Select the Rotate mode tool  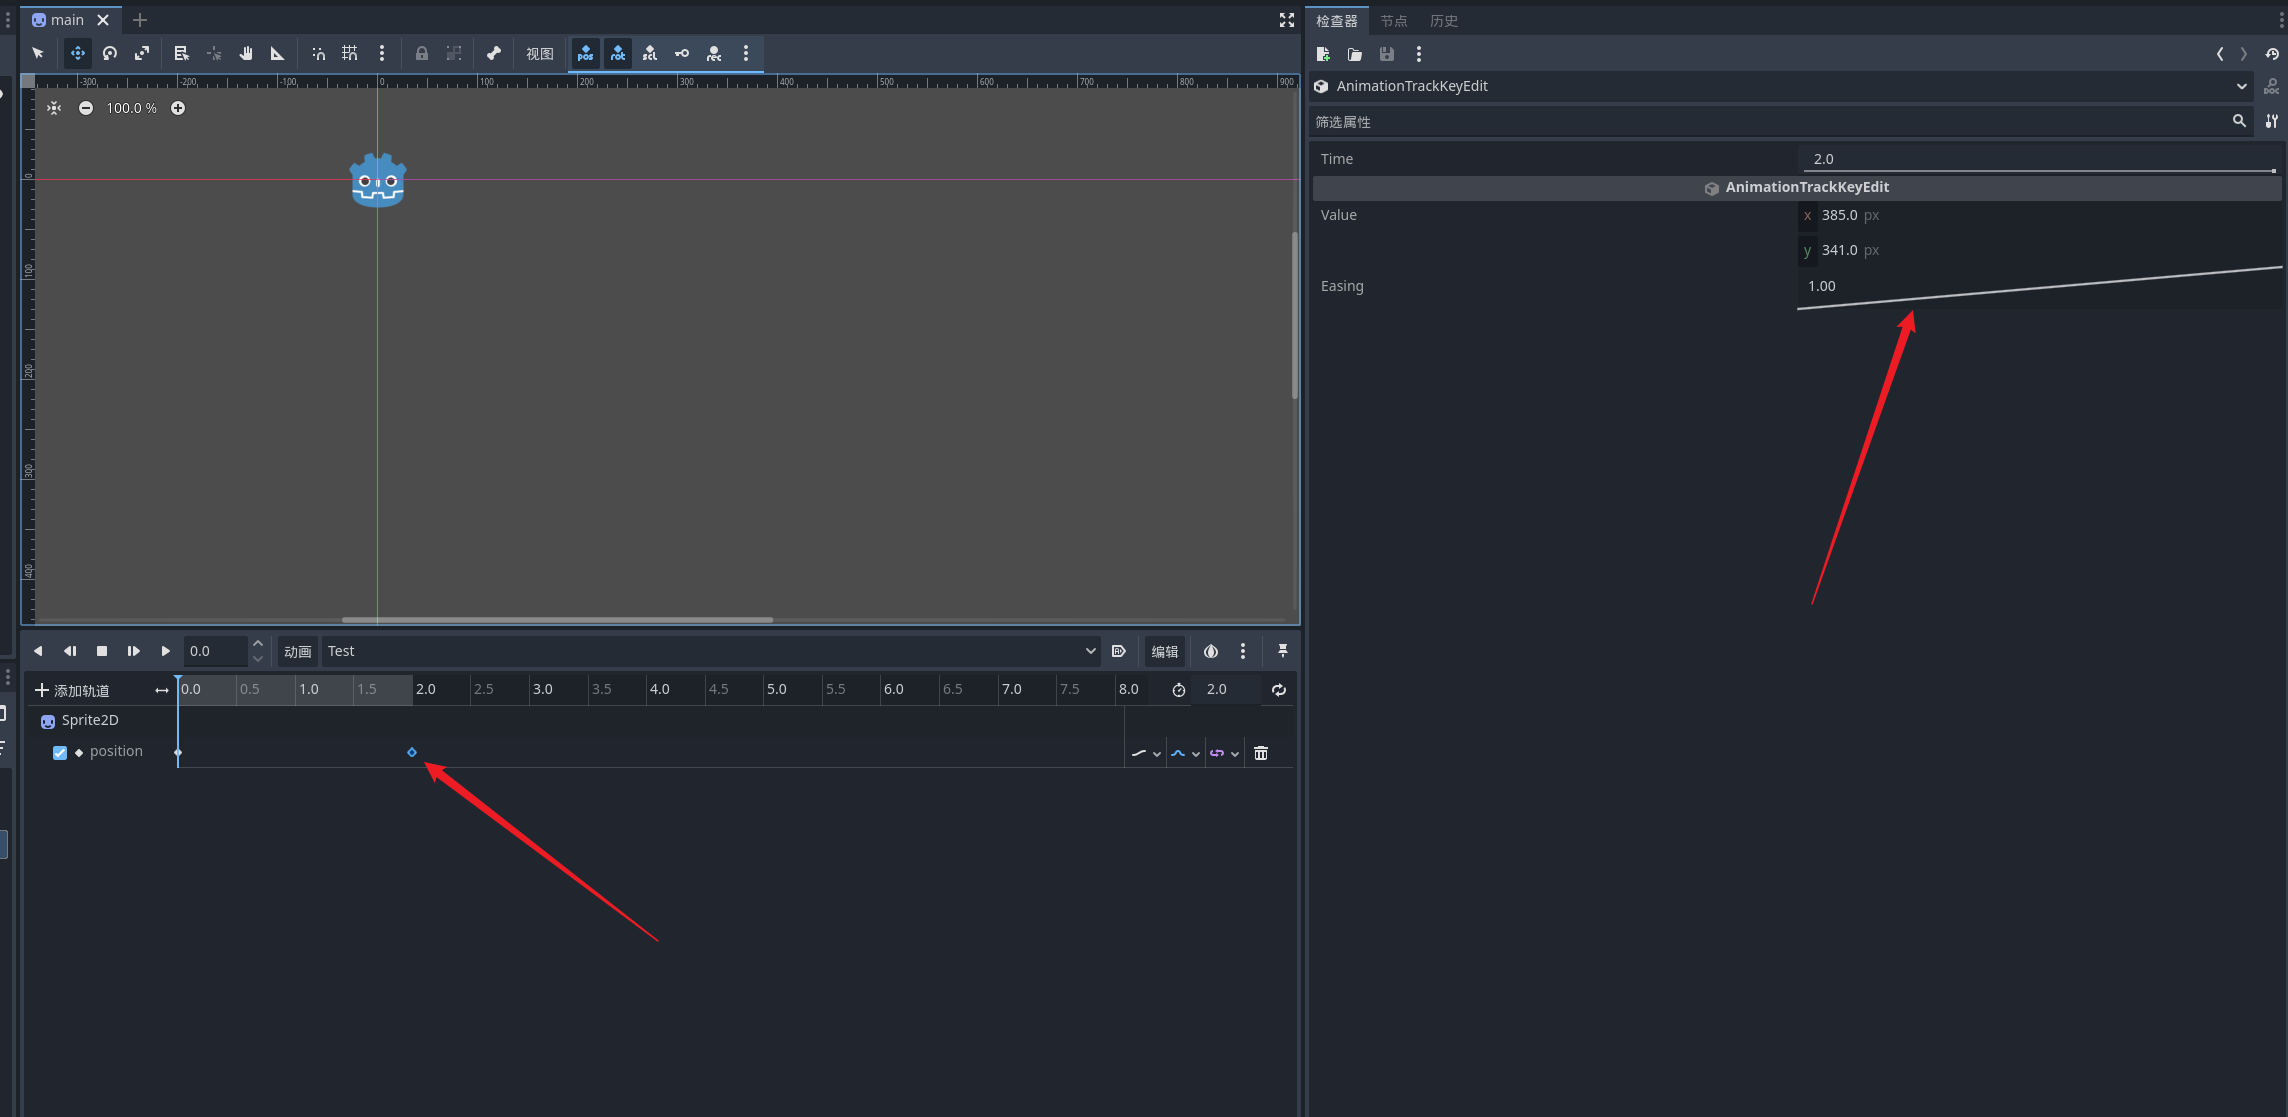click(110, 53)
